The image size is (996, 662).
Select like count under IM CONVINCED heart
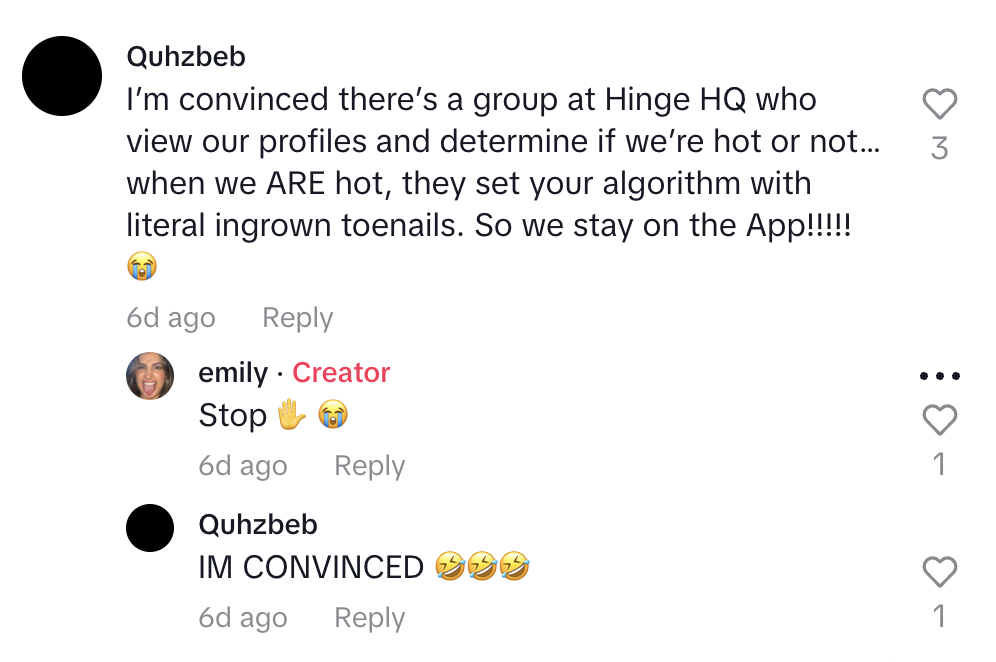(x=939, y=616)
